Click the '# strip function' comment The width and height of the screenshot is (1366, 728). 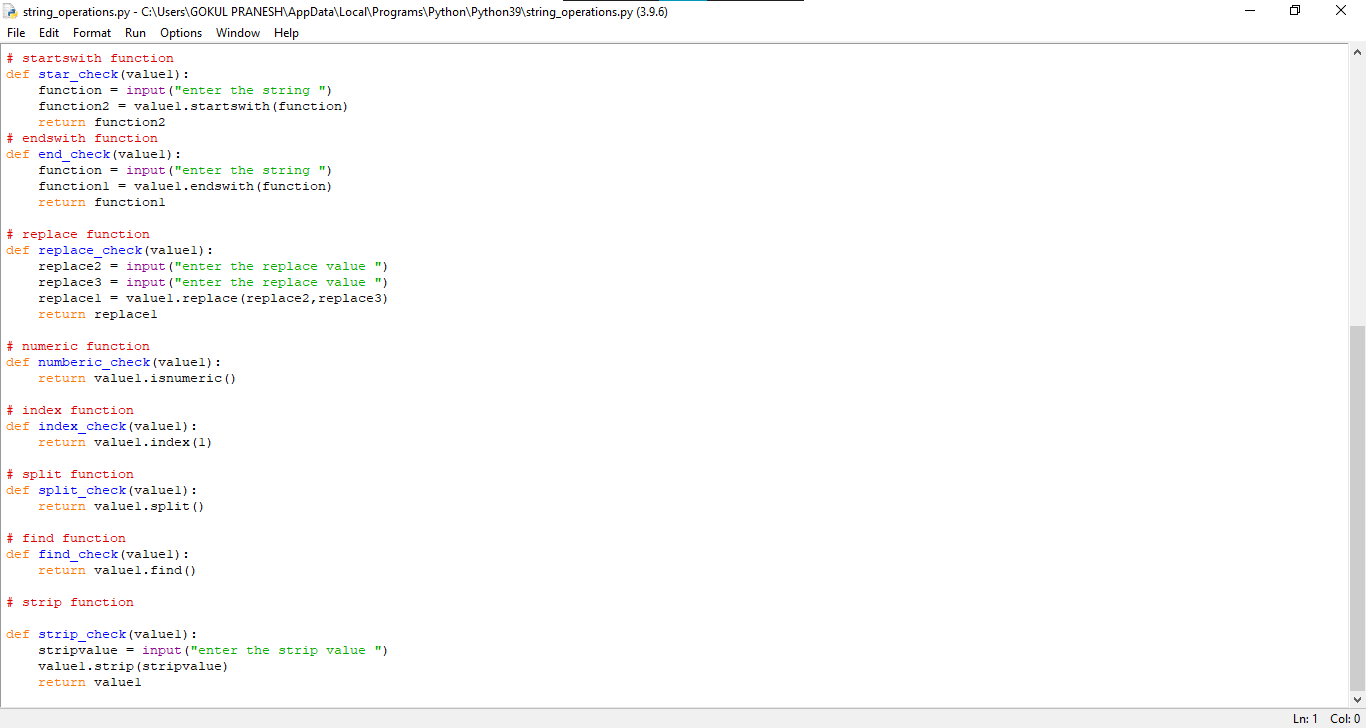(x=70, y=602)
